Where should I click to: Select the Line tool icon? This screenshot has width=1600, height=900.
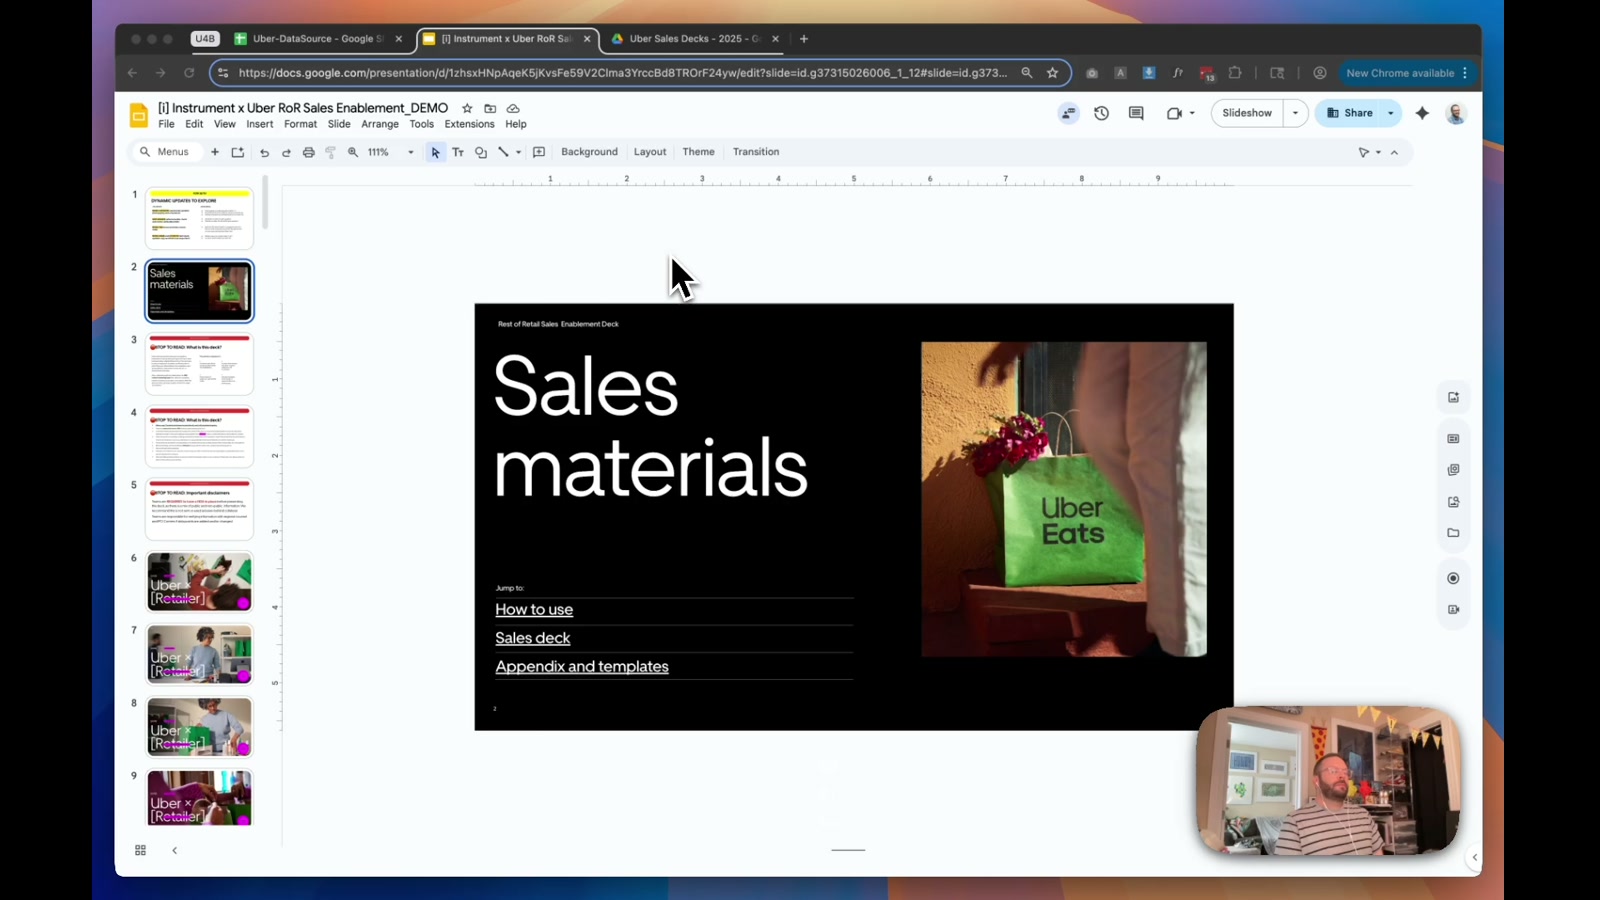click(503, 152)
